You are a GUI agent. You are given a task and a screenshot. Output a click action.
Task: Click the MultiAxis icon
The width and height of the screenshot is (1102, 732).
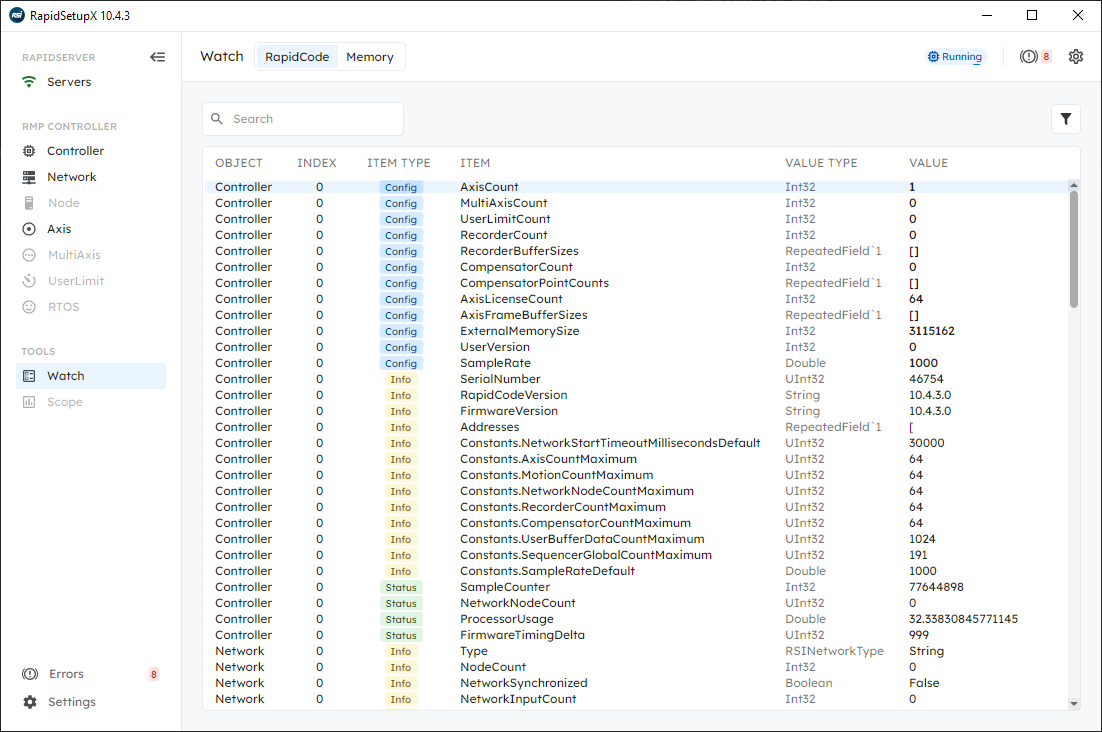coord(29,255)
